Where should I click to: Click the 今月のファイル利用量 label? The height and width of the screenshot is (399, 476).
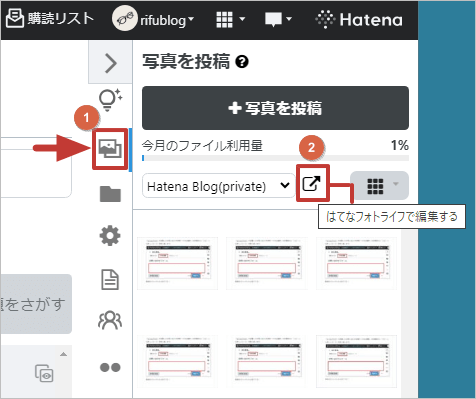(x=202, y=146)
